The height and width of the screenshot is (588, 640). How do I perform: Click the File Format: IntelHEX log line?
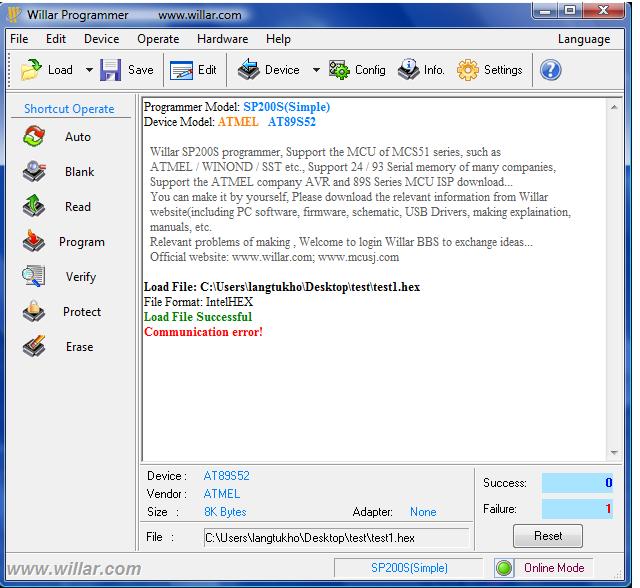pos(198,302)
